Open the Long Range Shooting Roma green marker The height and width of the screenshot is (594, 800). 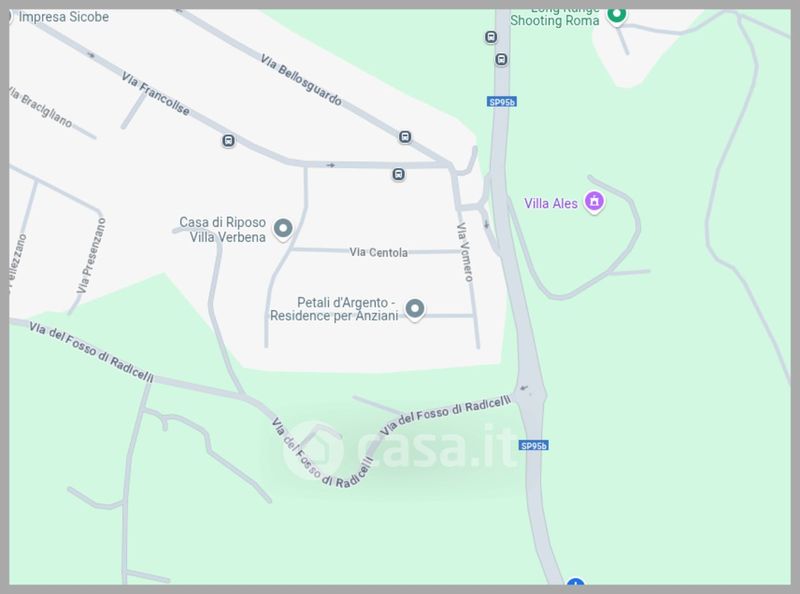(616, 14)
